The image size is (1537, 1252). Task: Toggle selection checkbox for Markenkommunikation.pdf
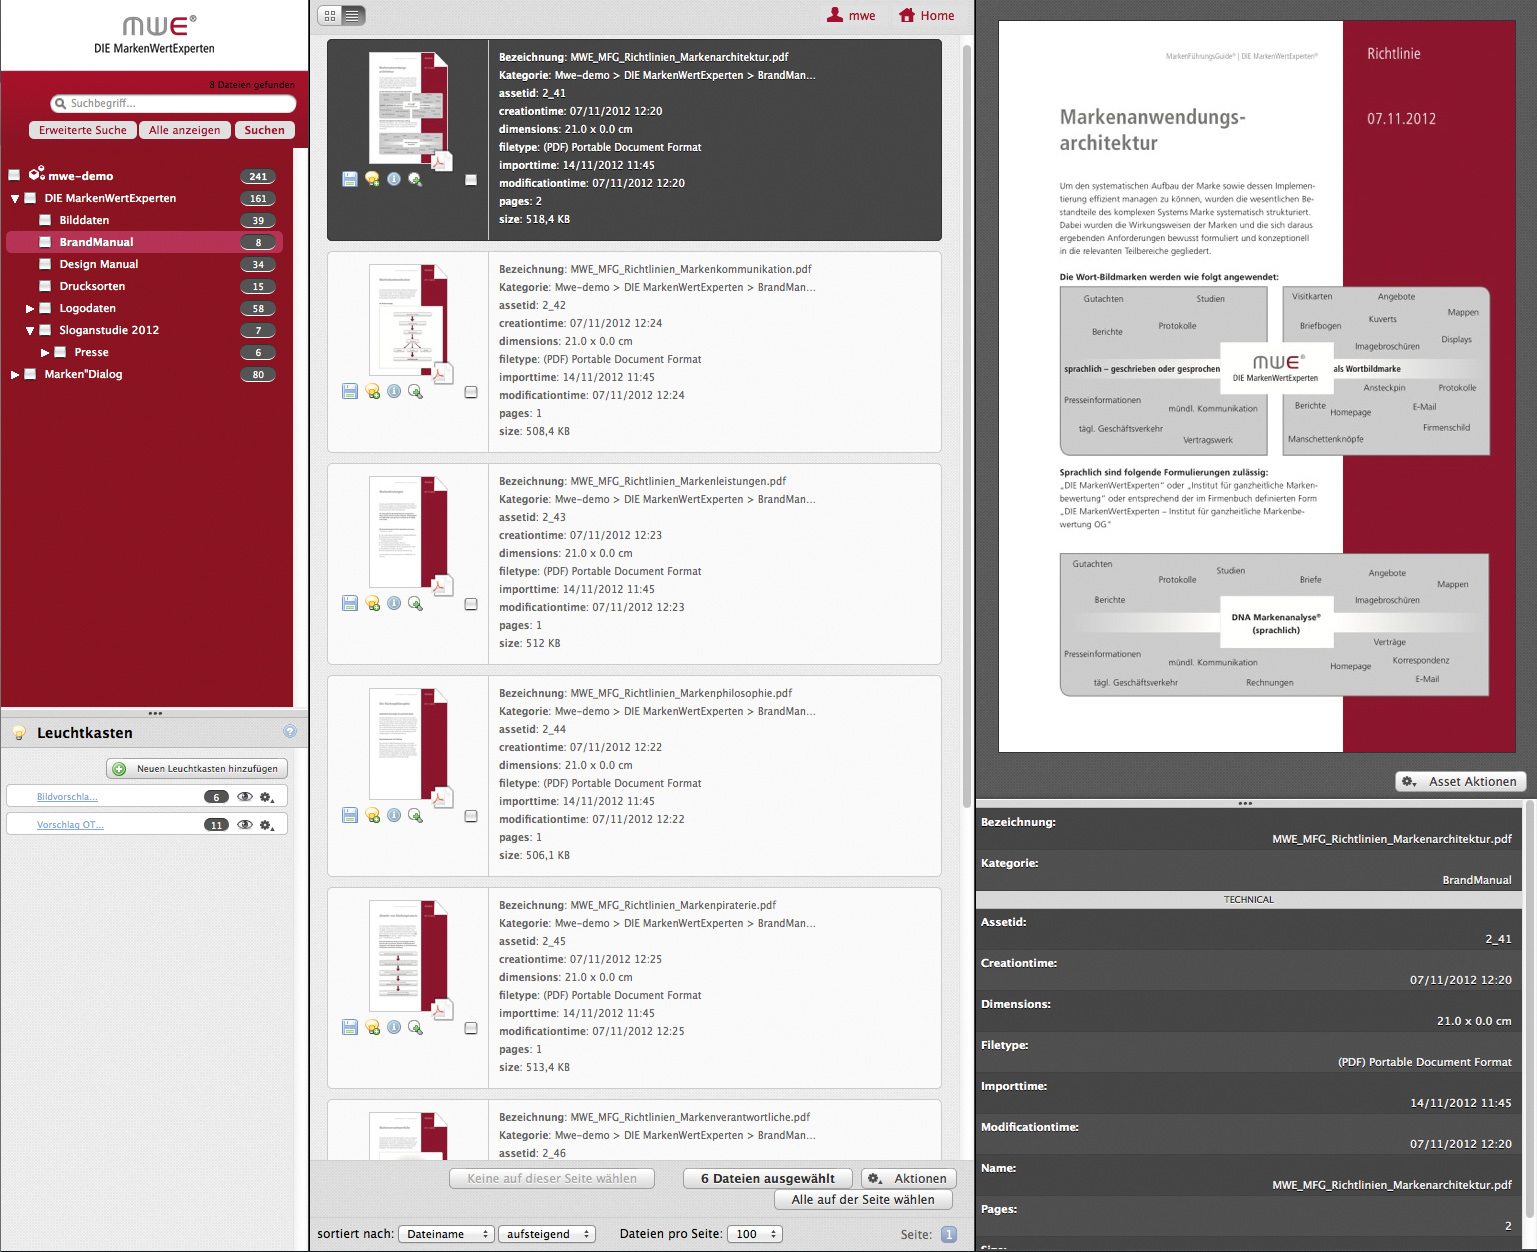471,392
